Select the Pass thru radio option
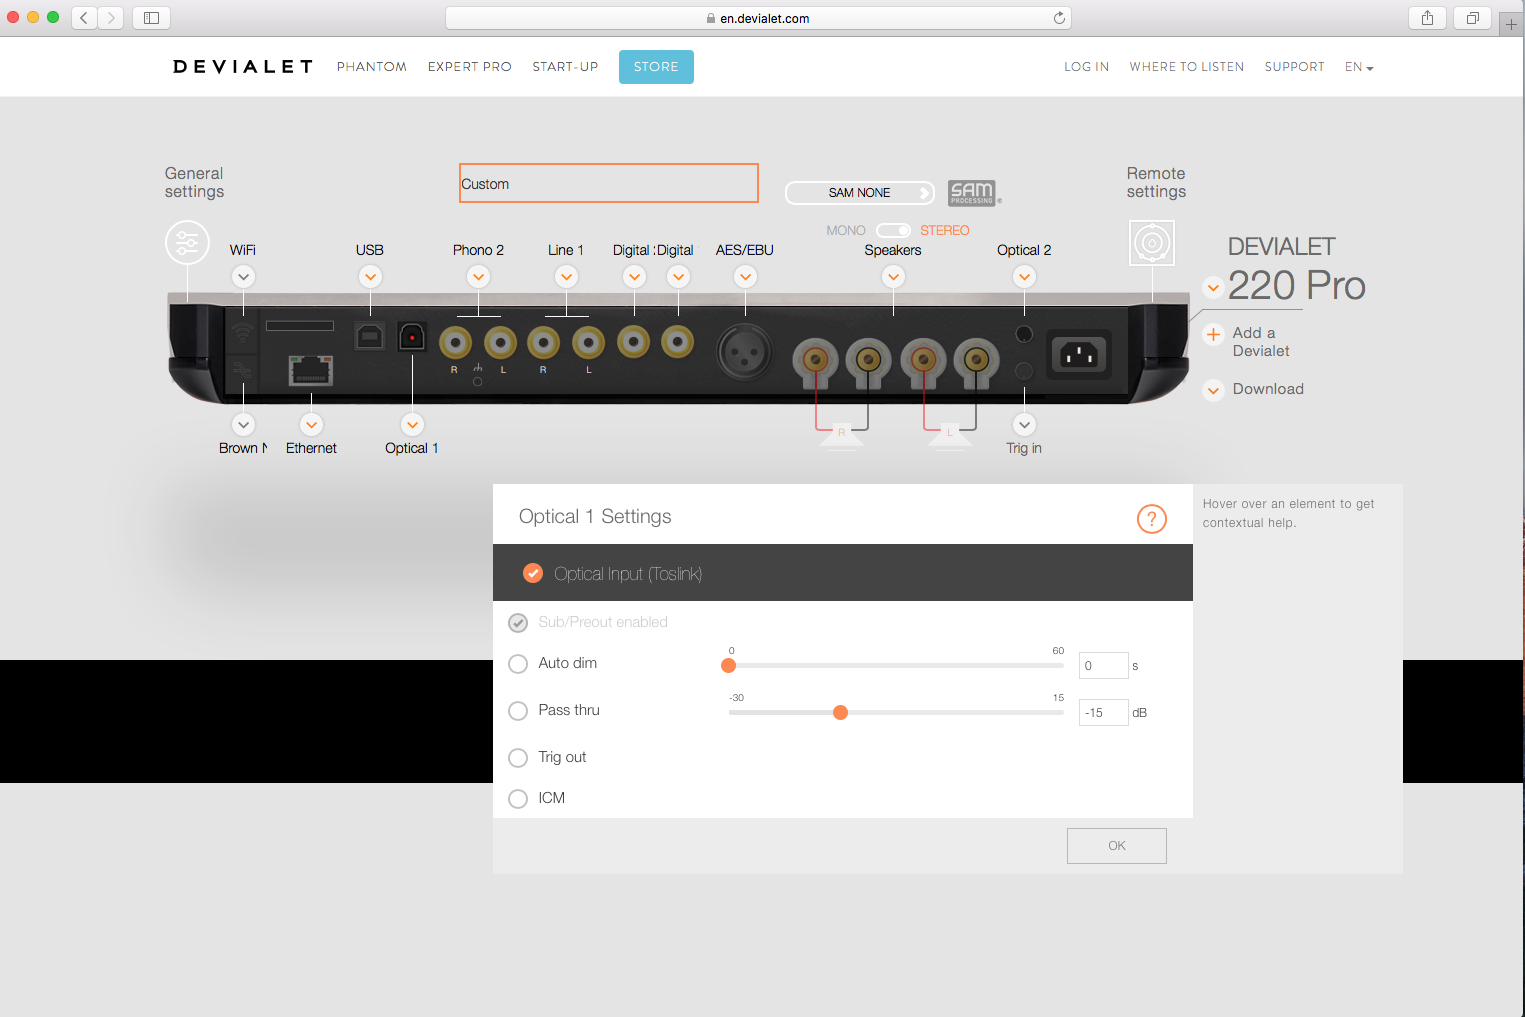The width and height of the screenshot is (1525, 1017). click(x=518, y=711)
